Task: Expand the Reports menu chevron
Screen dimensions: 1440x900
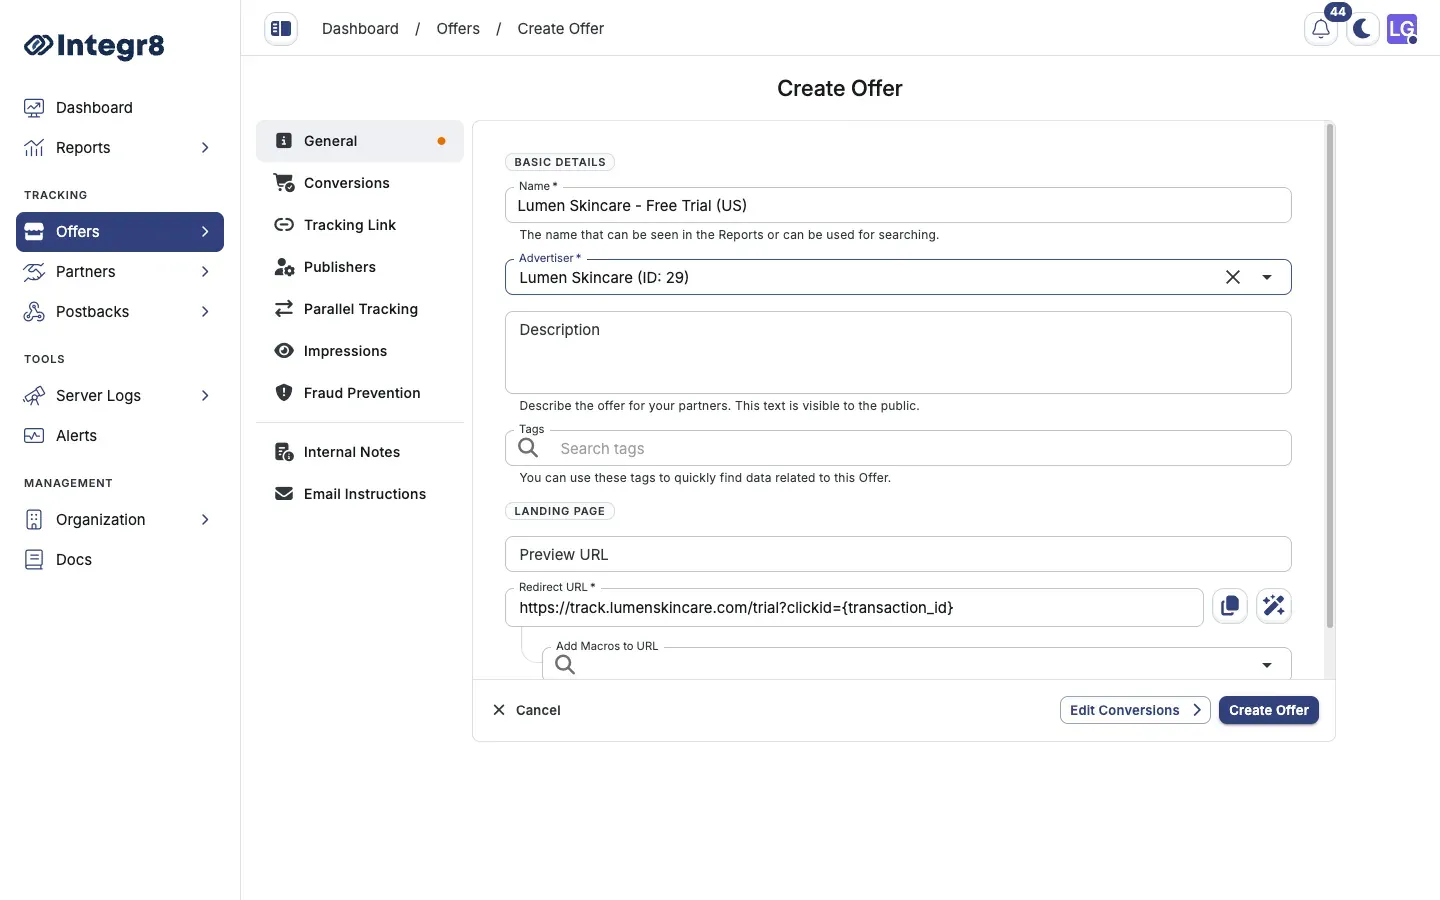Action: click(x=205, y=148)
